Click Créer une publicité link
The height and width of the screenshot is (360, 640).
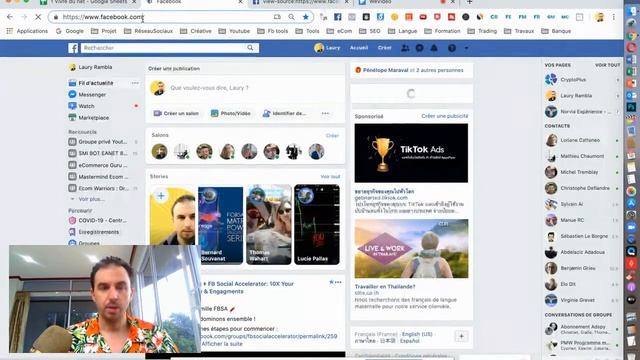click(444, 116)
